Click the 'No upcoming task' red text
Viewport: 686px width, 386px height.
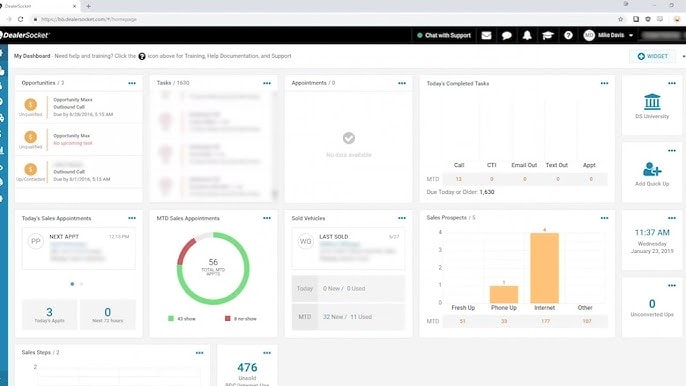pyautogui.click(x=73, y=144)
